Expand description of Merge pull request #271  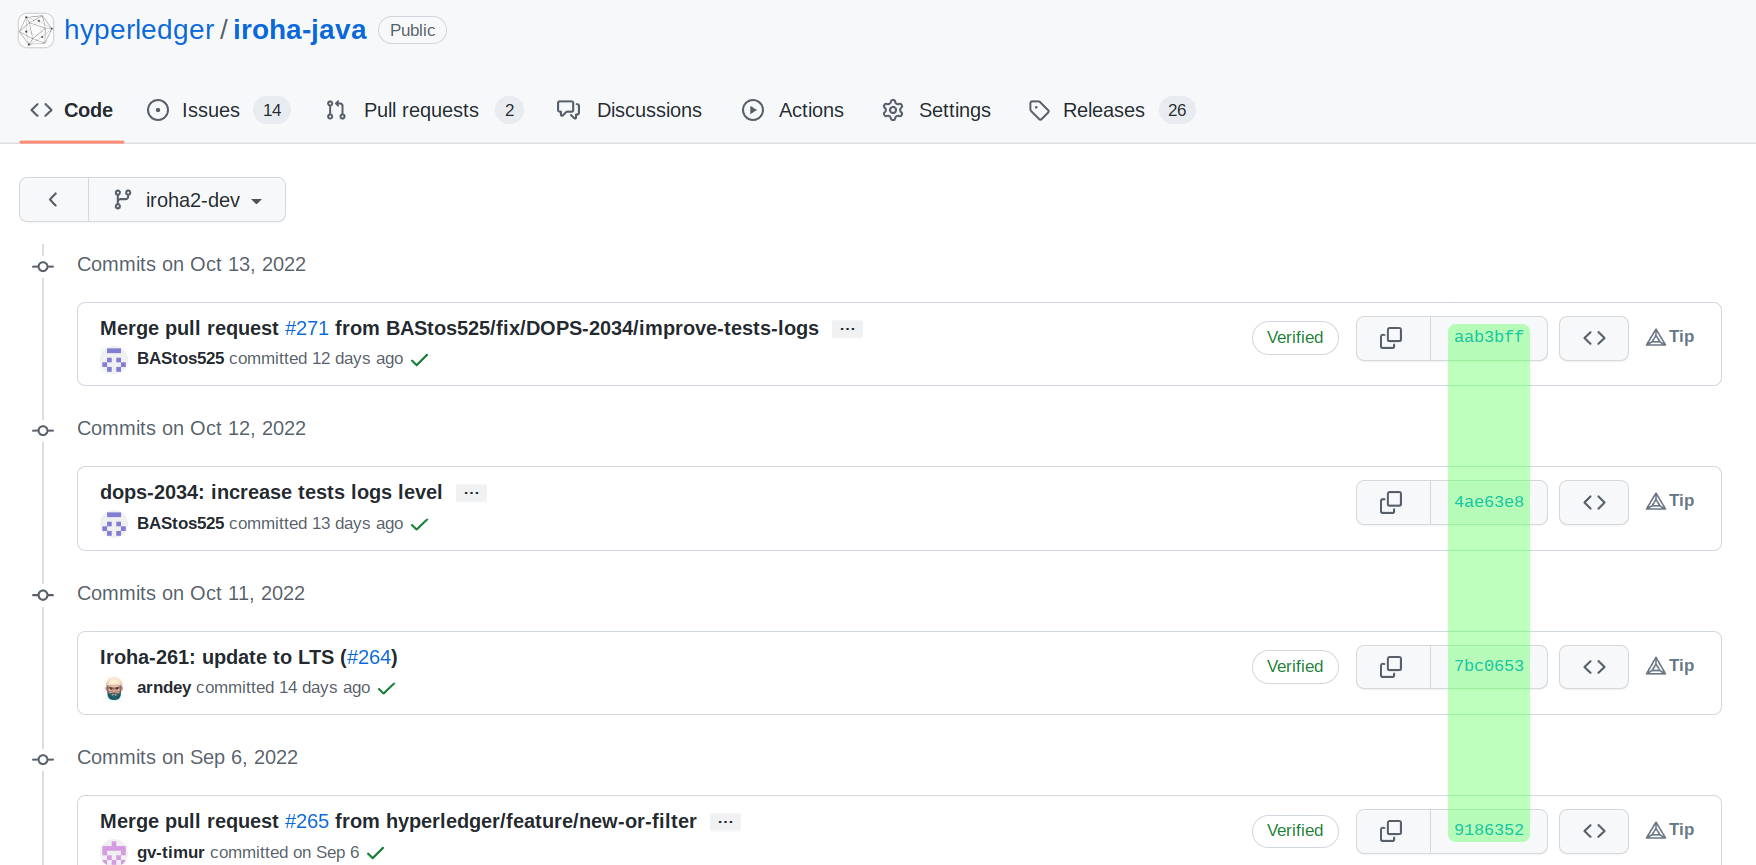click(x=847, y=329)
